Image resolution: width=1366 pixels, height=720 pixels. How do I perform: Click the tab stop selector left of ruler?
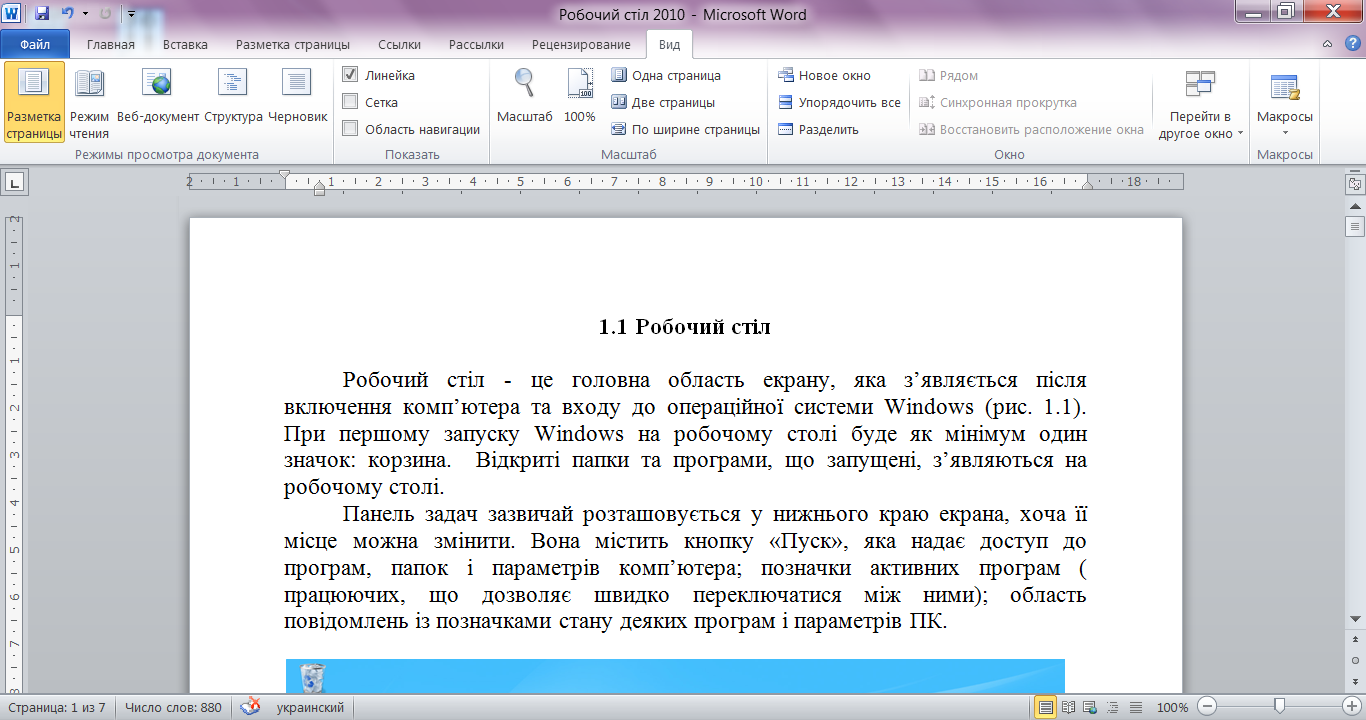tap(15, 182)
